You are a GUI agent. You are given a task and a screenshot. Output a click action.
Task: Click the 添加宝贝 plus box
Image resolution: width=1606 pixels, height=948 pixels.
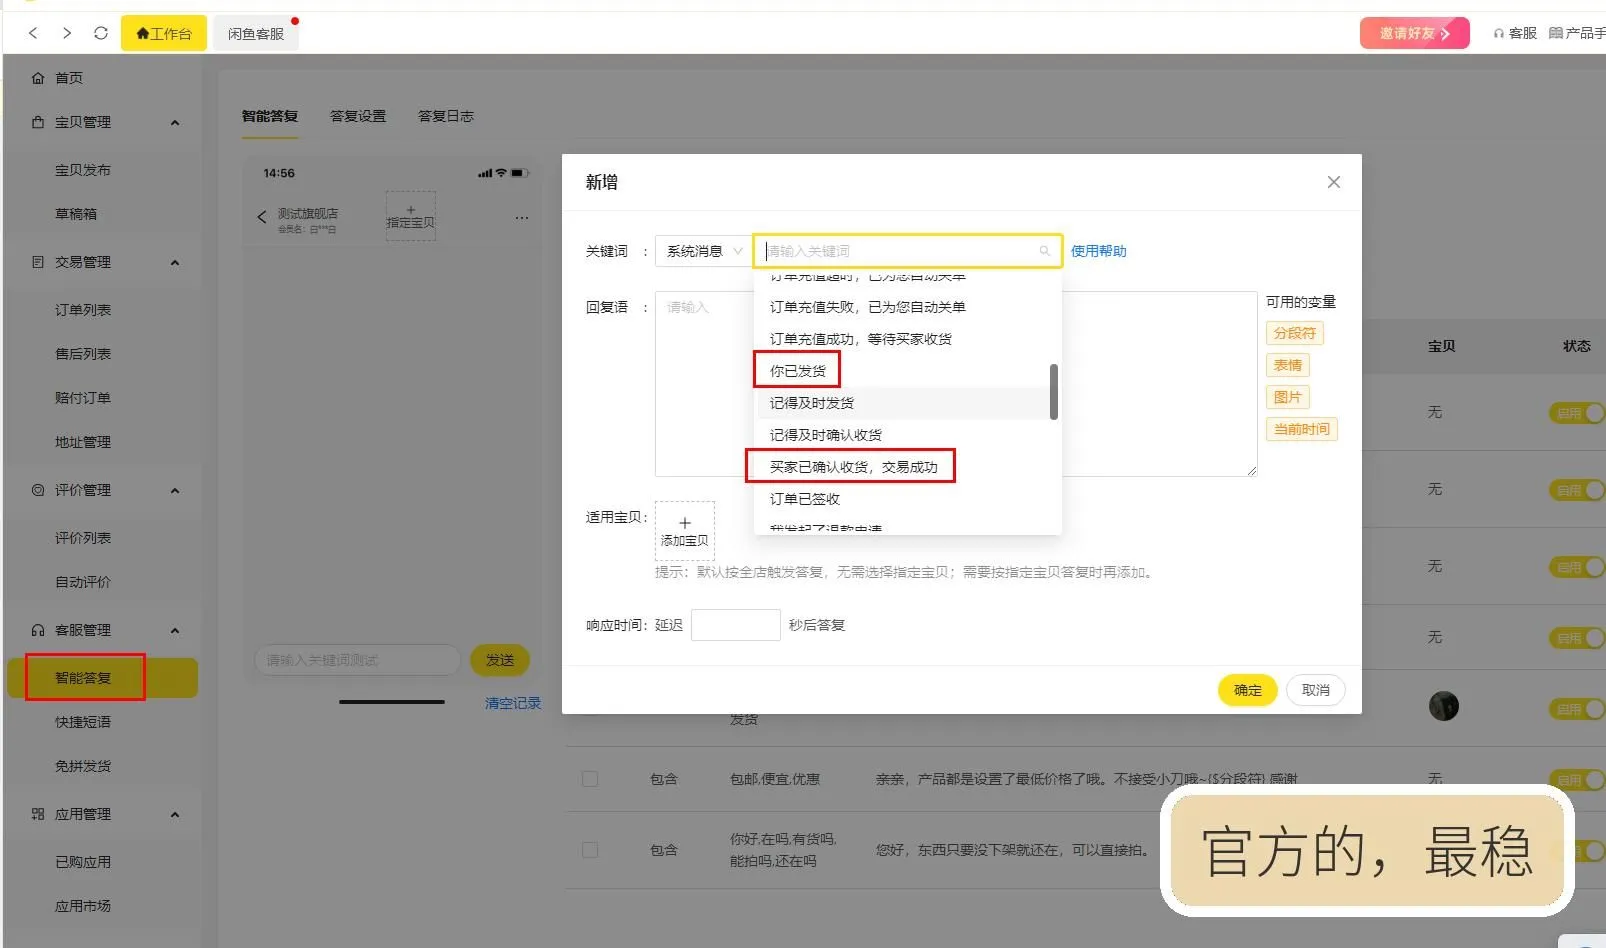[685, 531]
